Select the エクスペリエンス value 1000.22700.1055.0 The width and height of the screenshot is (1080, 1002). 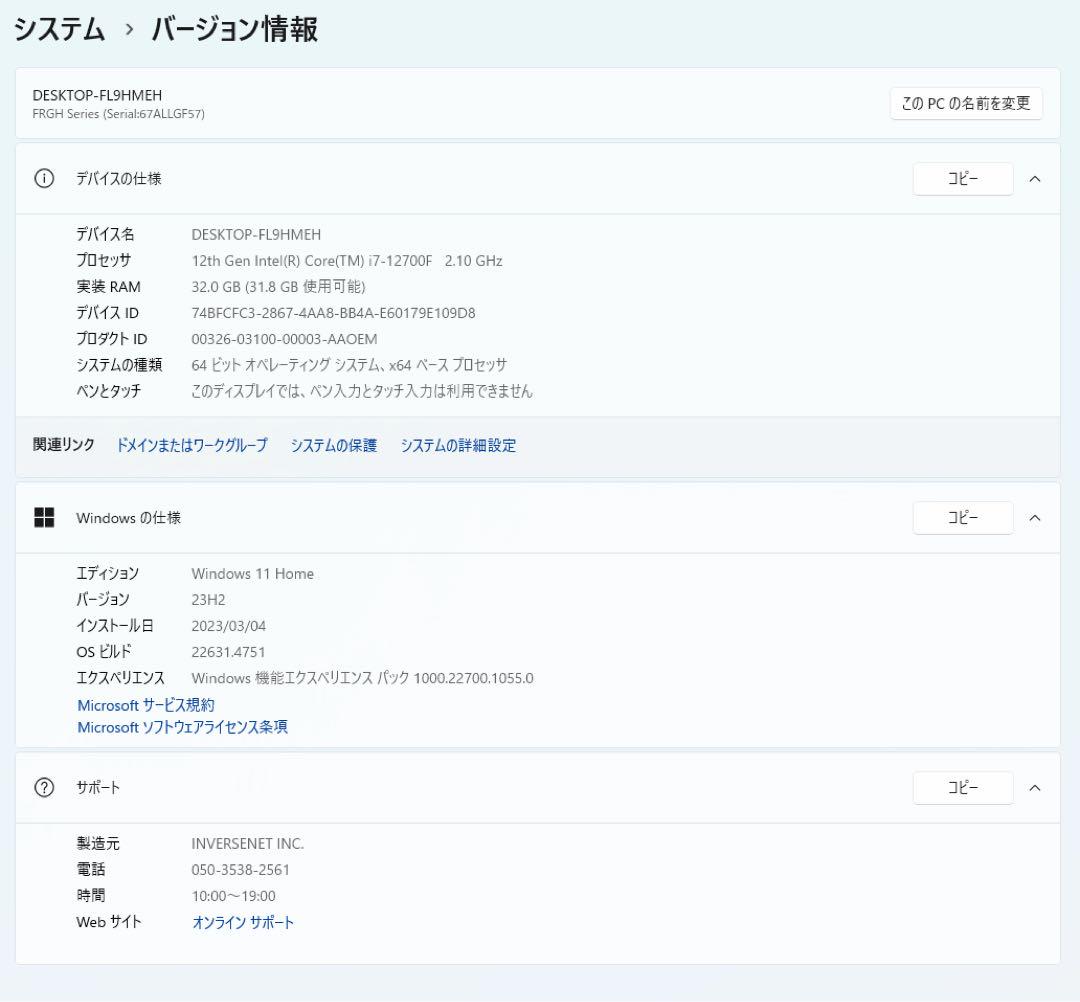[x=363, y=678]
